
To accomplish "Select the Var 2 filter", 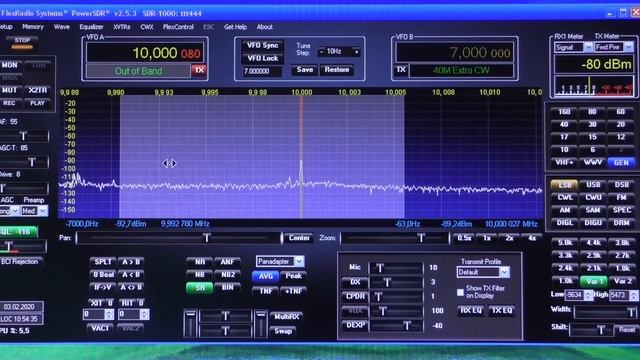I will pyautogui.click(x=622, y=281).
